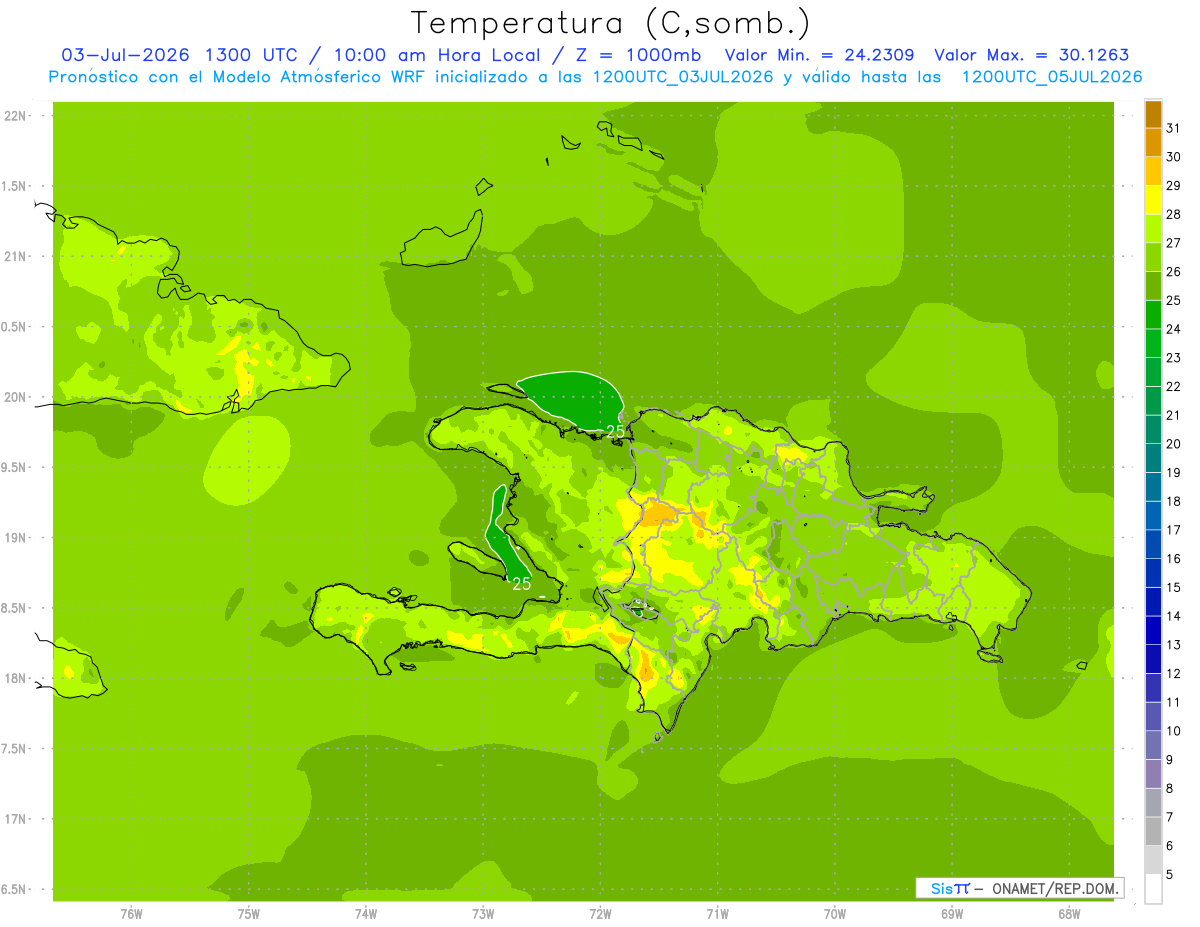Click the legend number 24
Image resolution: width=1200 pixels, height=927 pixels.
(1174, 328)
